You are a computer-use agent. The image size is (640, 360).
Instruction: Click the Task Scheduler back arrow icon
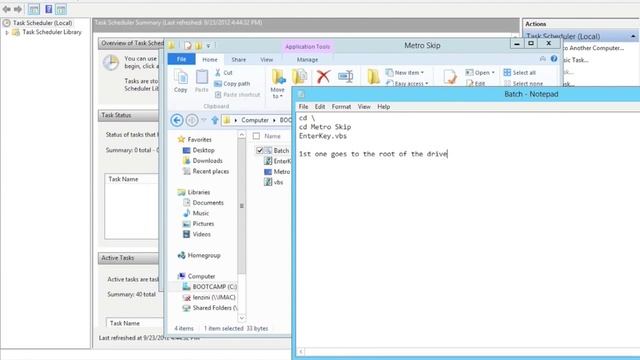[7, 9]
